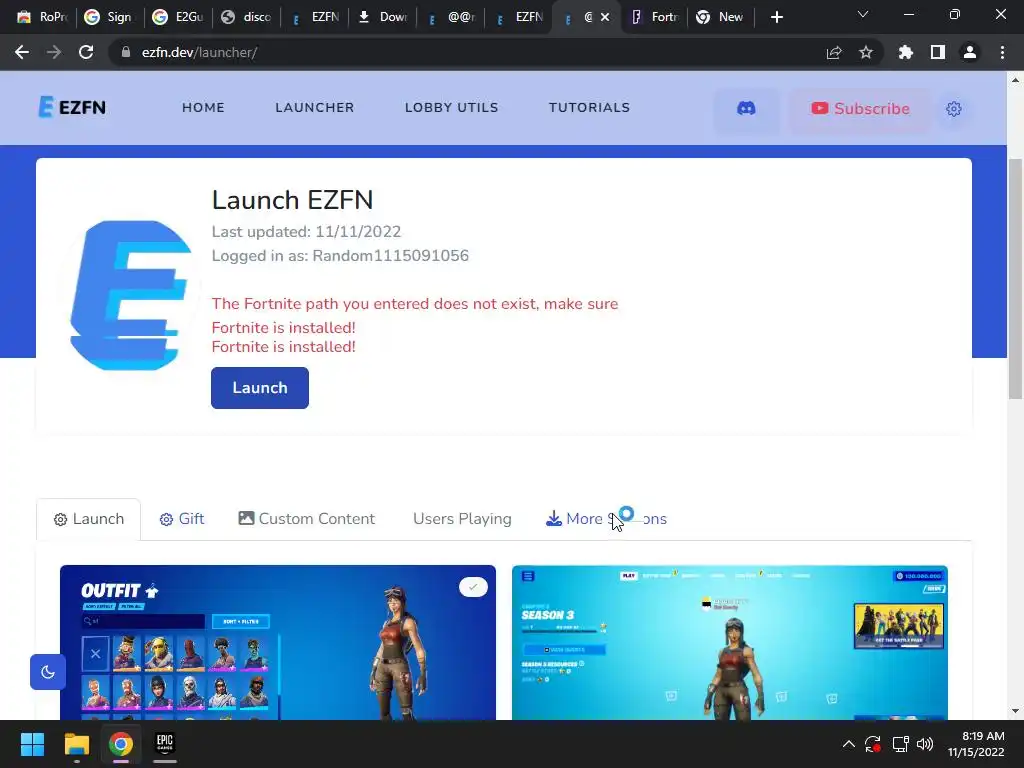Screen dimensions: 1024x768
Task: Expand the tab search dropdown arrow
Action: (x=863, y=14)
